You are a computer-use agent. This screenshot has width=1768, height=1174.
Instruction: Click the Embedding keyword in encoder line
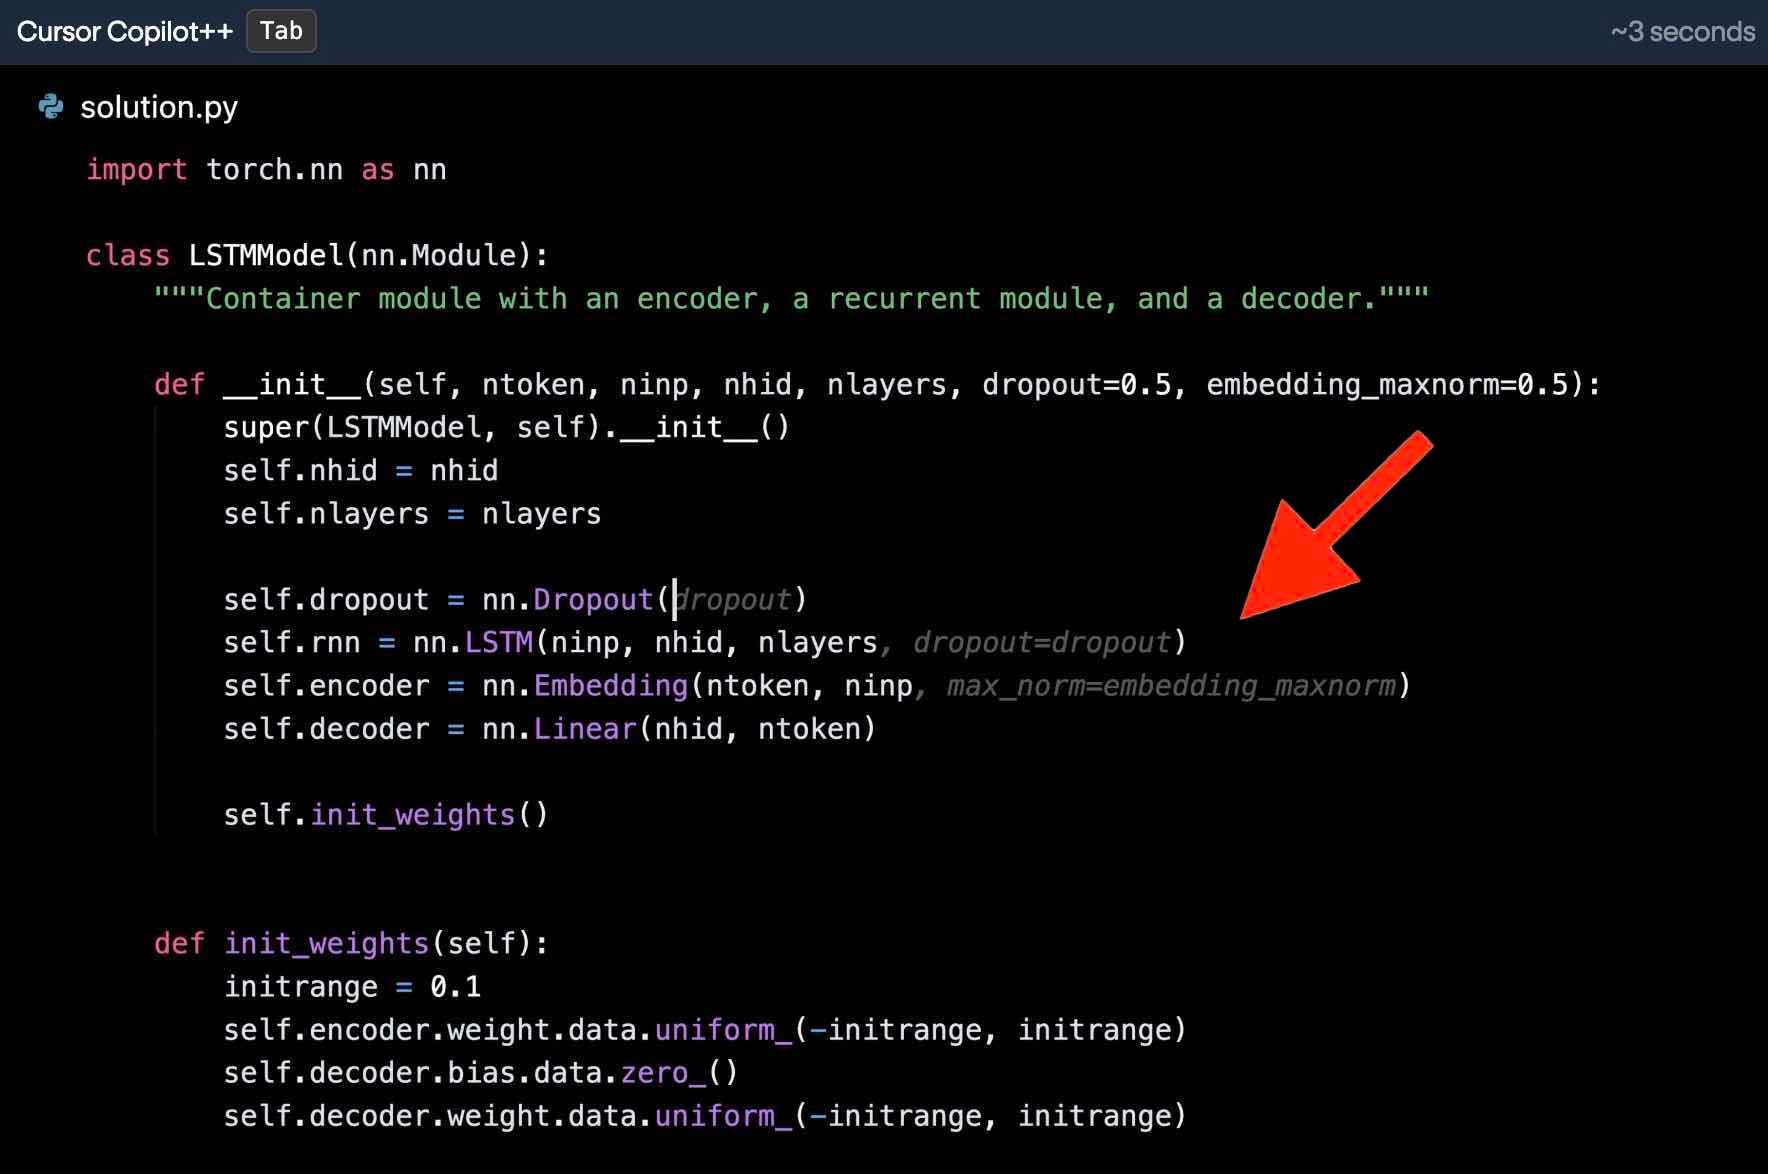click(x=611, y=685)
